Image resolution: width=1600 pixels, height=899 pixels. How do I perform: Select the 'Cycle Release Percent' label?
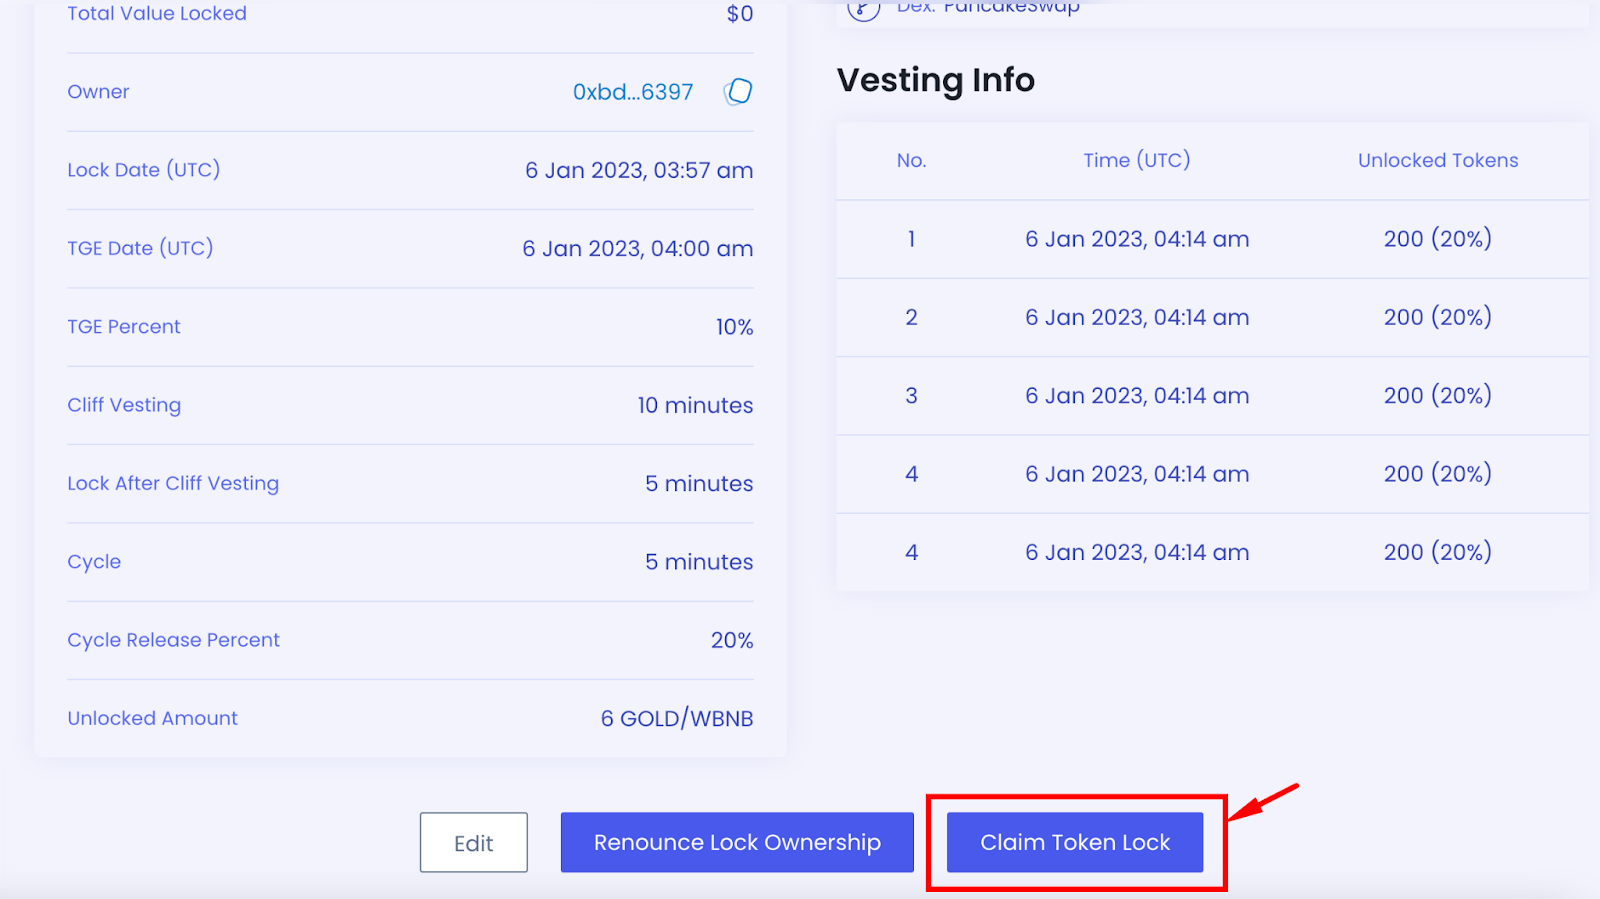(x=174, y=640)
